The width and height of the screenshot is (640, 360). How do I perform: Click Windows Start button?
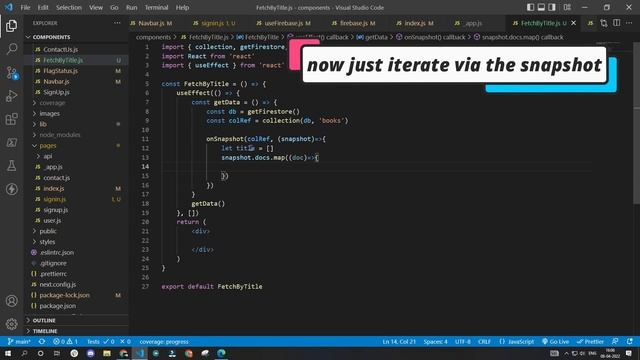[8, 353]
